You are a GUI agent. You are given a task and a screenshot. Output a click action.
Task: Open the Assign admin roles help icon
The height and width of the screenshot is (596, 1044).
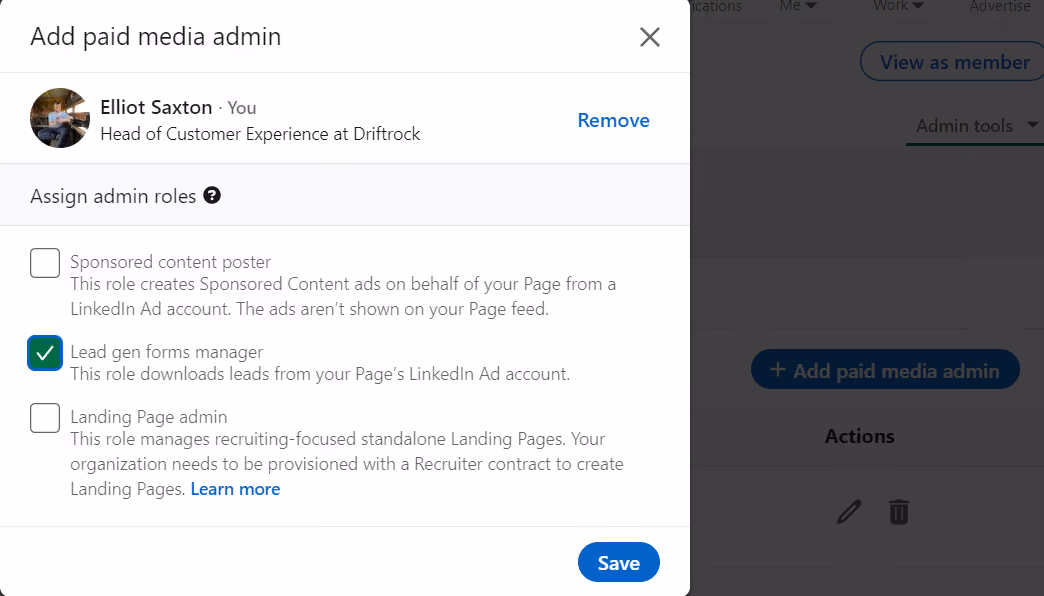coord(212,196)
